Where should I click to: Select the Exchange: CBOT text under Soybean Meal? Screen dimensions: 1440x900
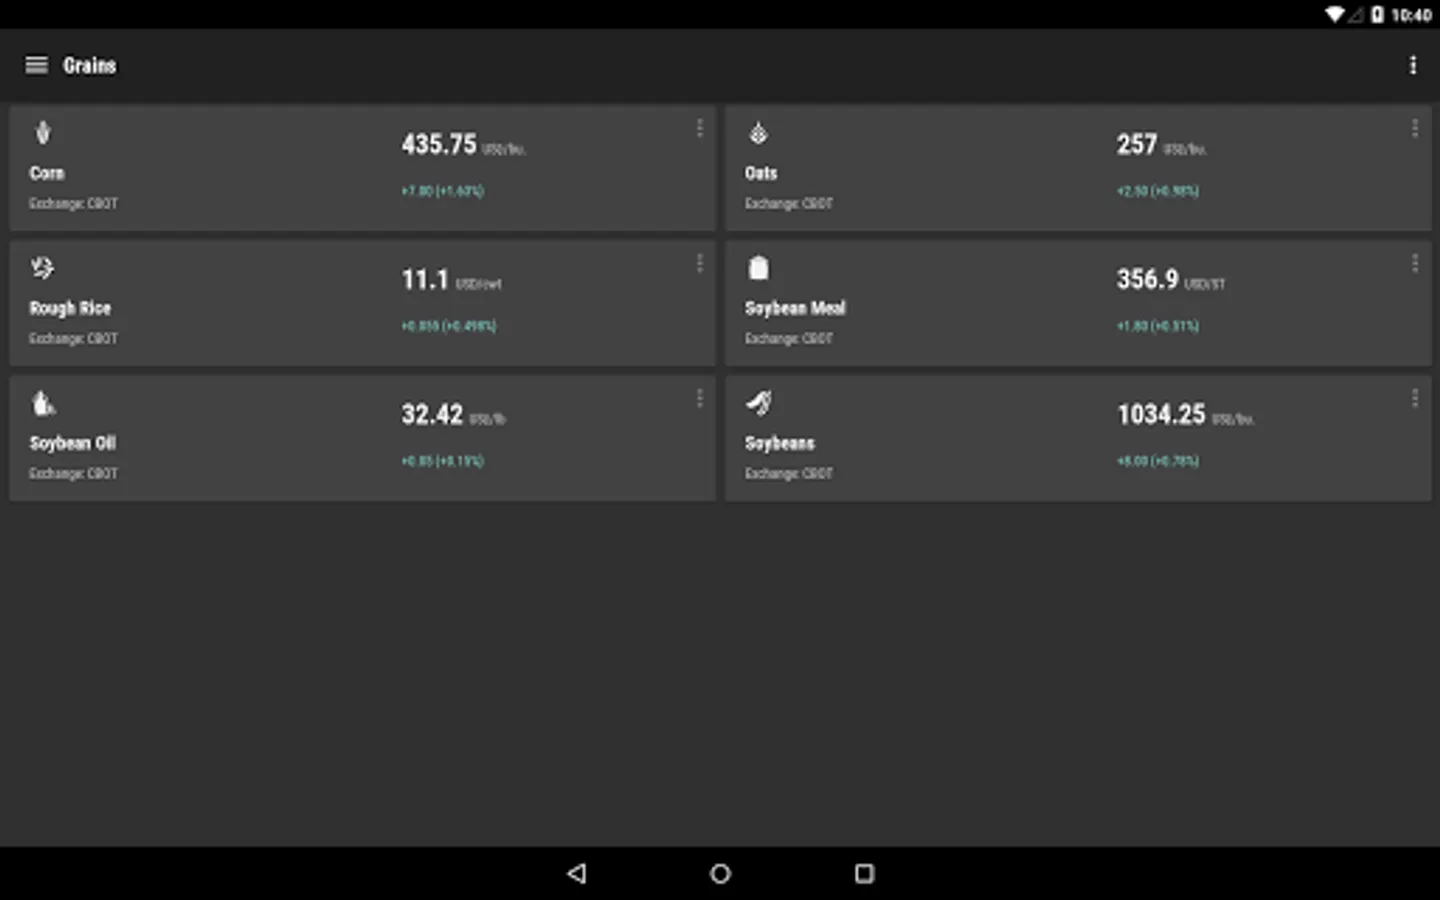point(789,338)
